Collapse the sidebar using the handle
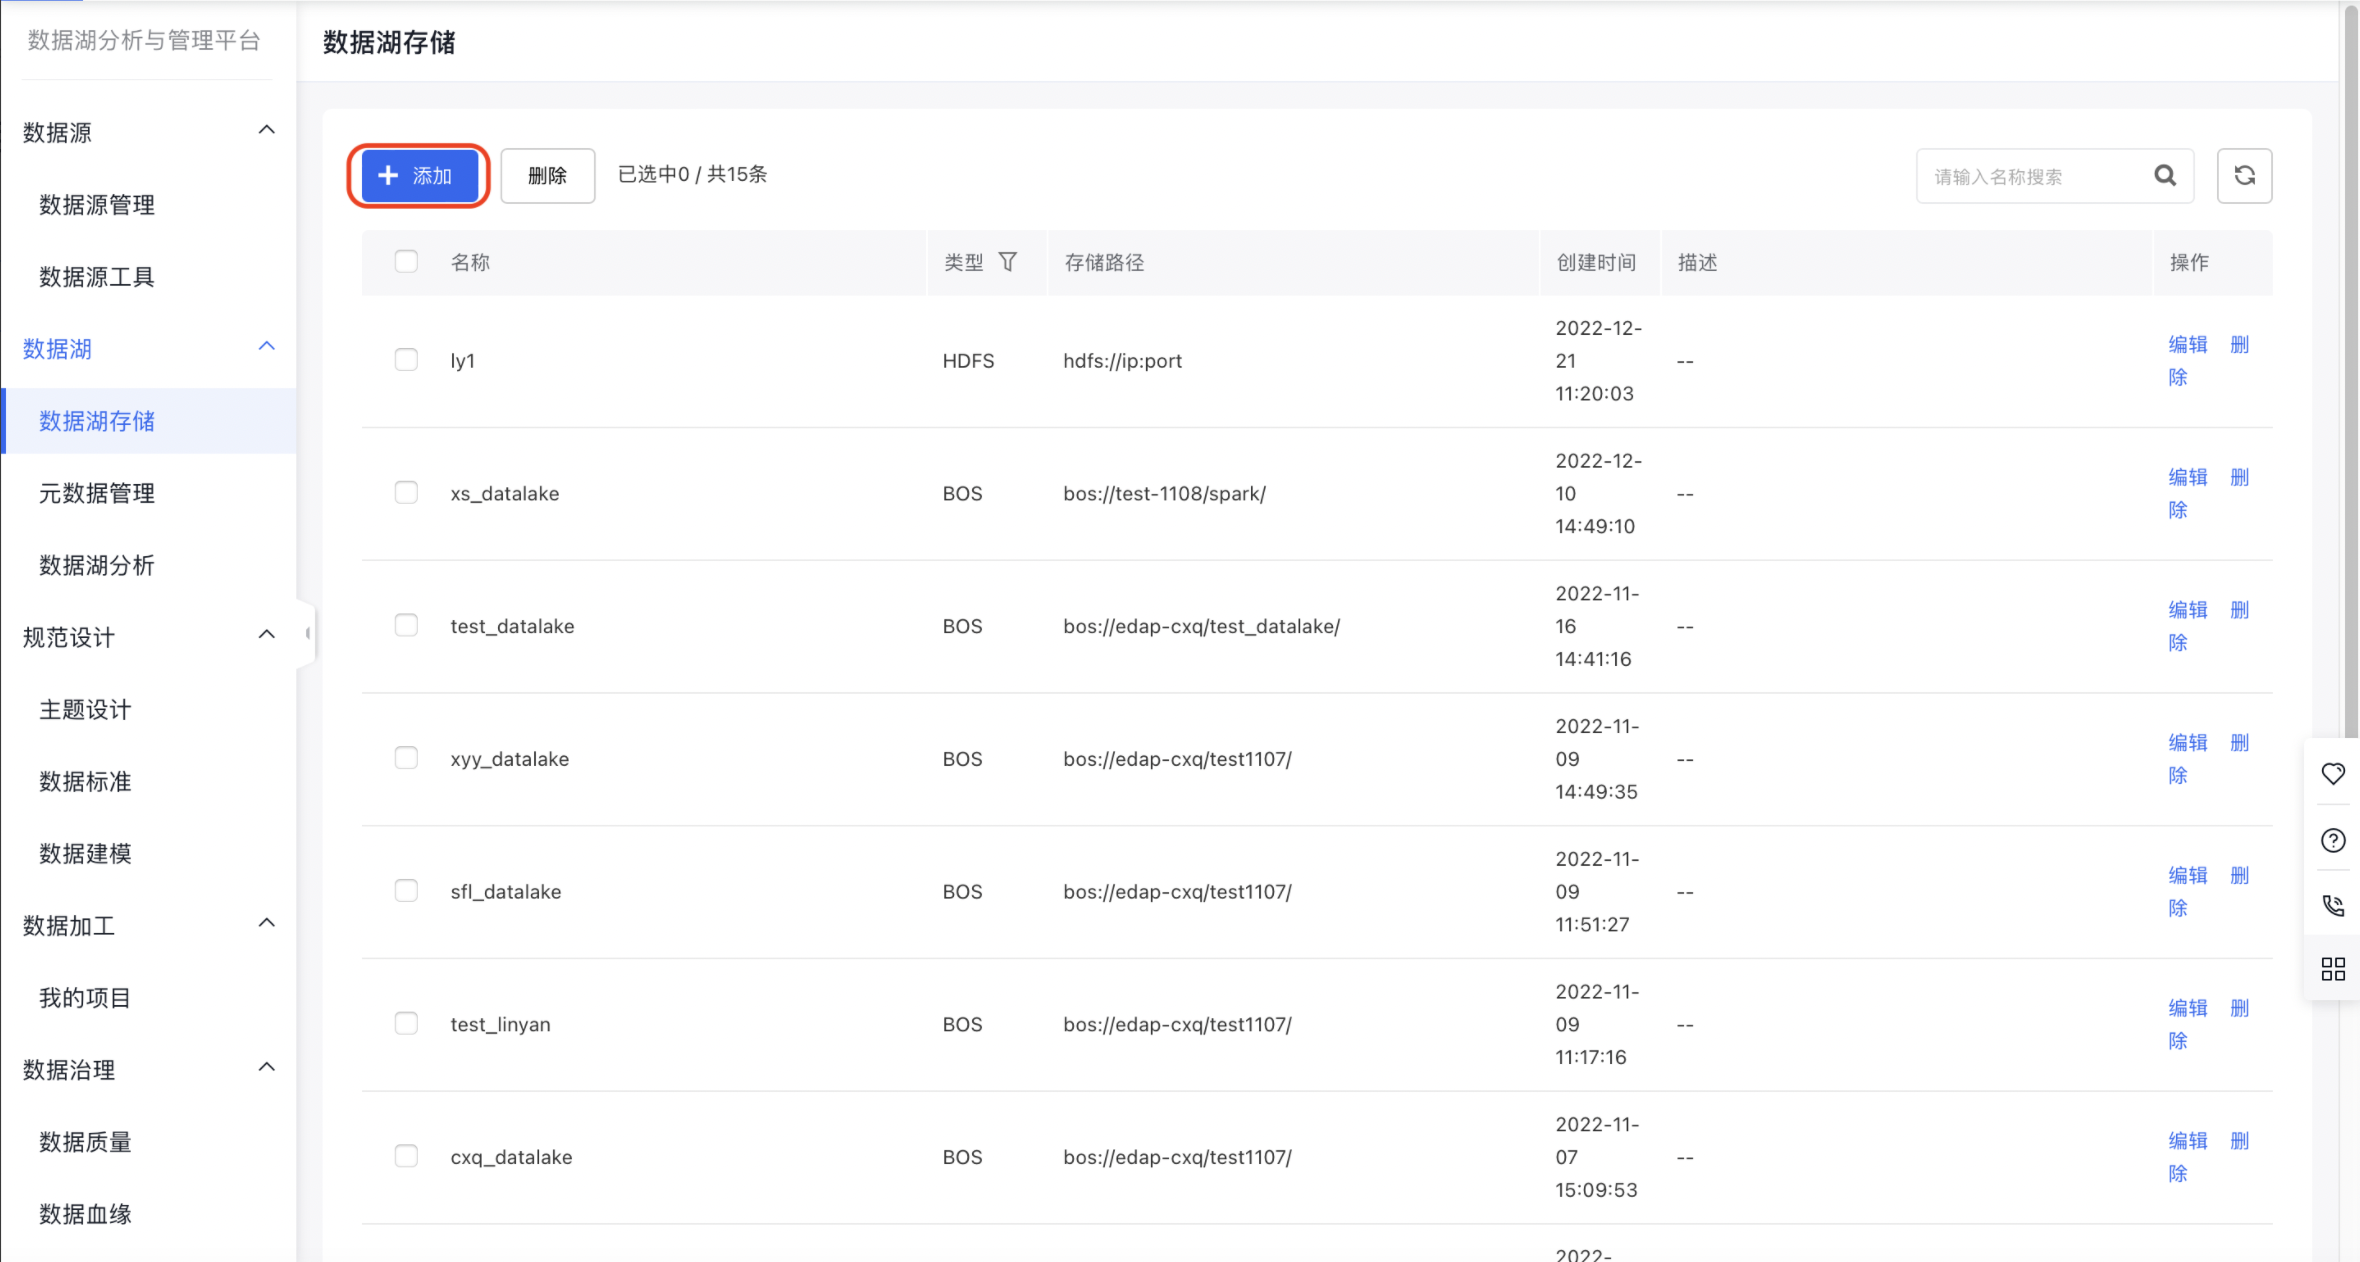This screenshot has width=2360, height=1262. point(307,633)
